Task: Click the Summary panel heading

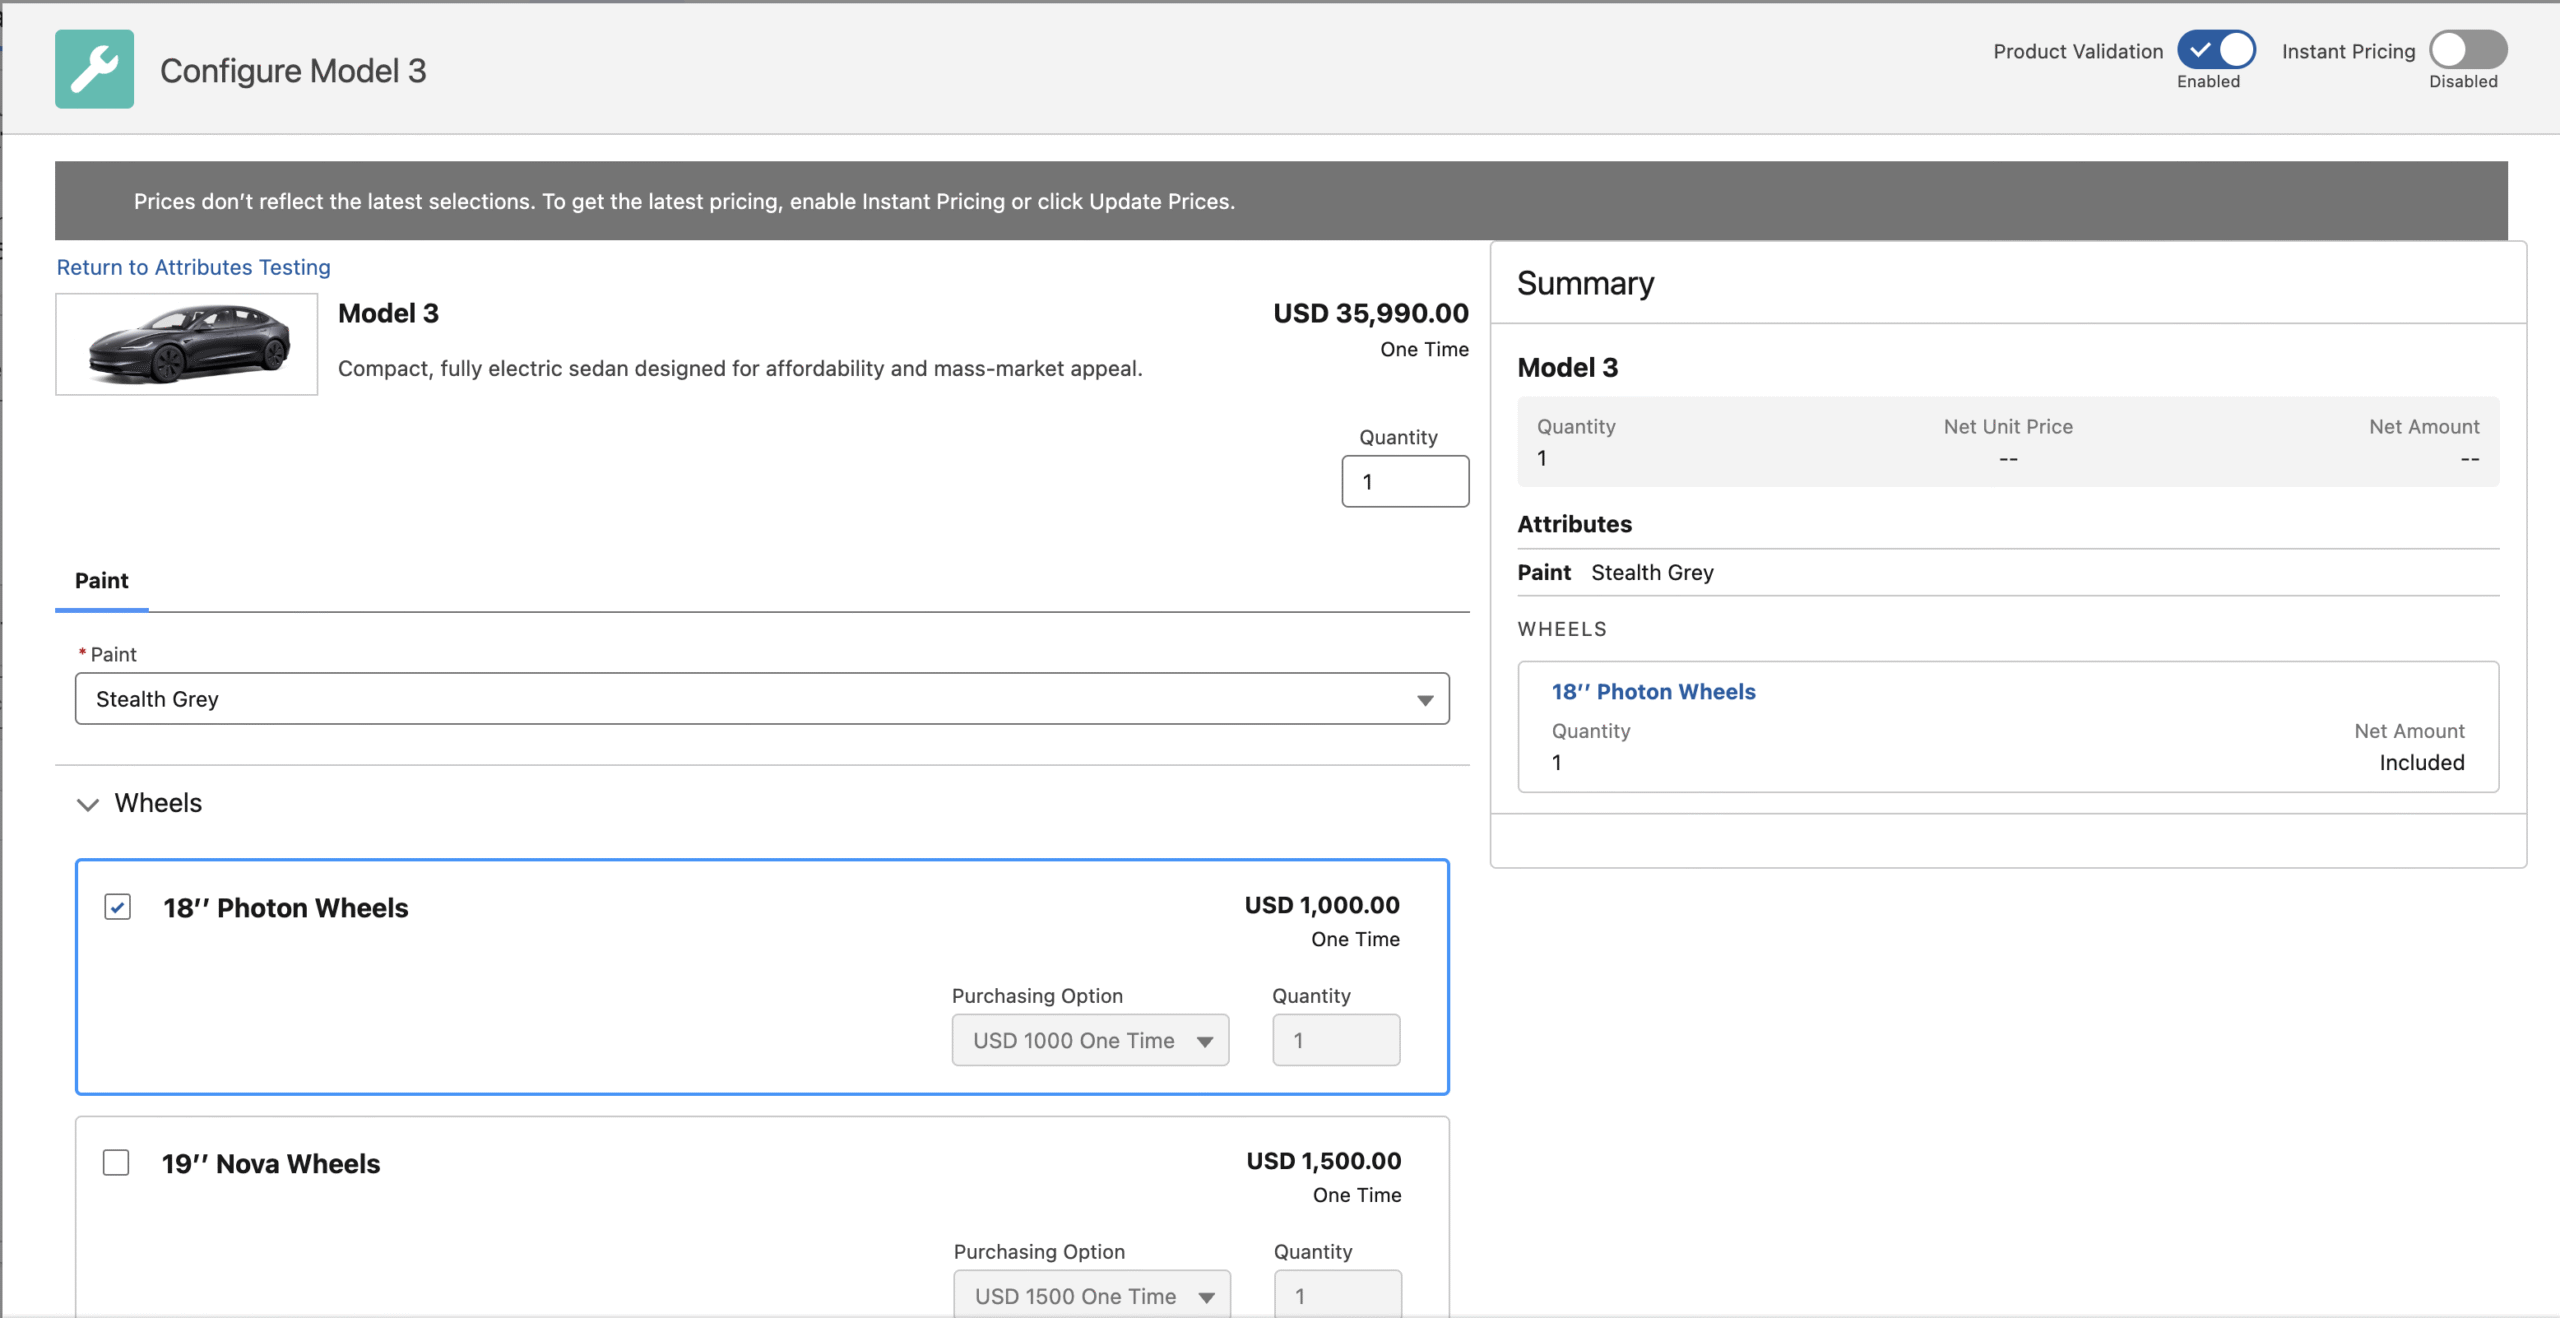Action: (x=1585, y=284)
